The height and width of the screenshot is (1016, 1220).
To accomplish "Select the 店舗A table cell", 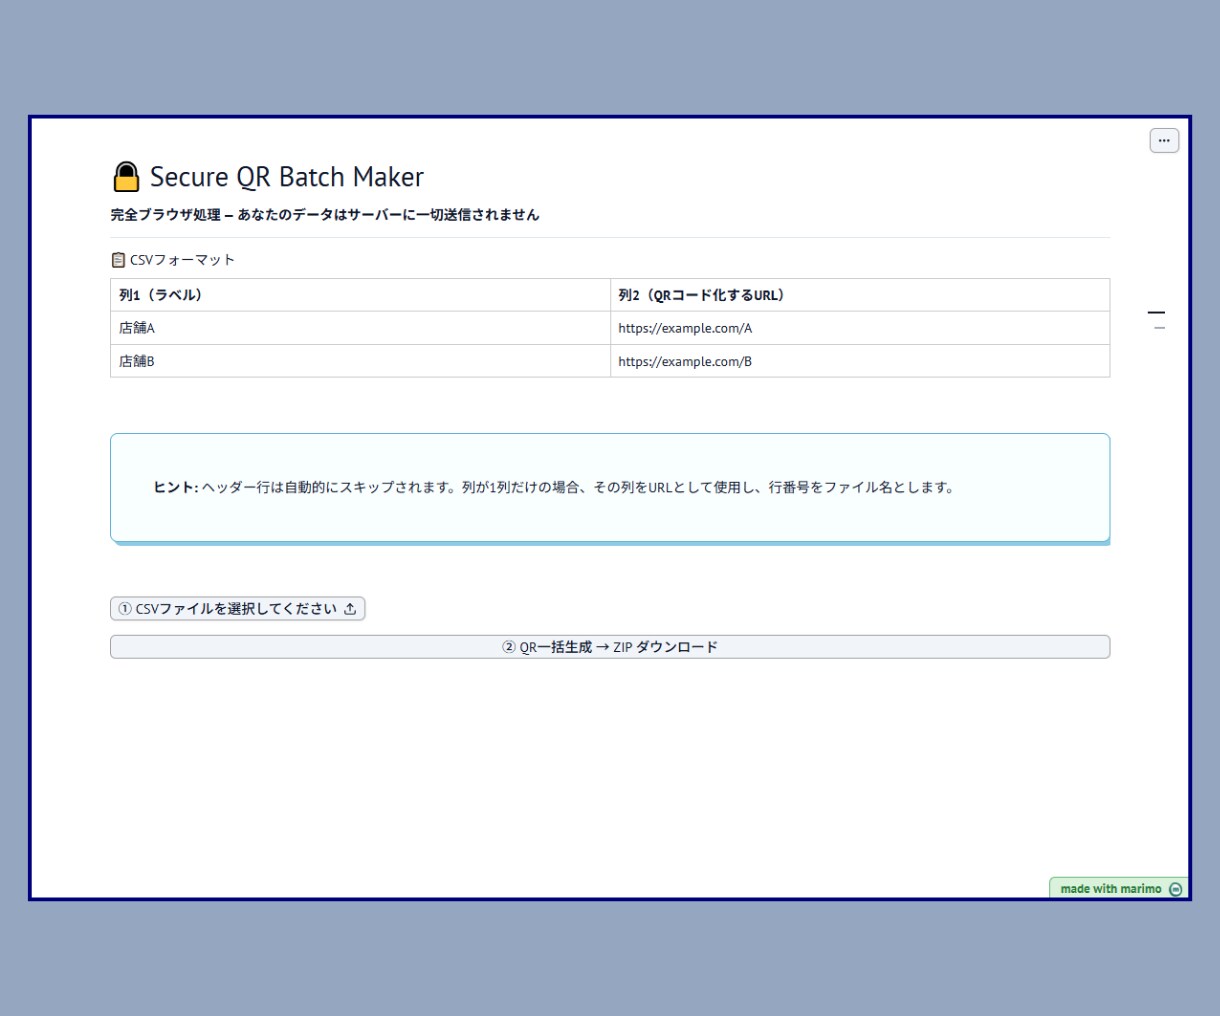I will click(360, 328).
